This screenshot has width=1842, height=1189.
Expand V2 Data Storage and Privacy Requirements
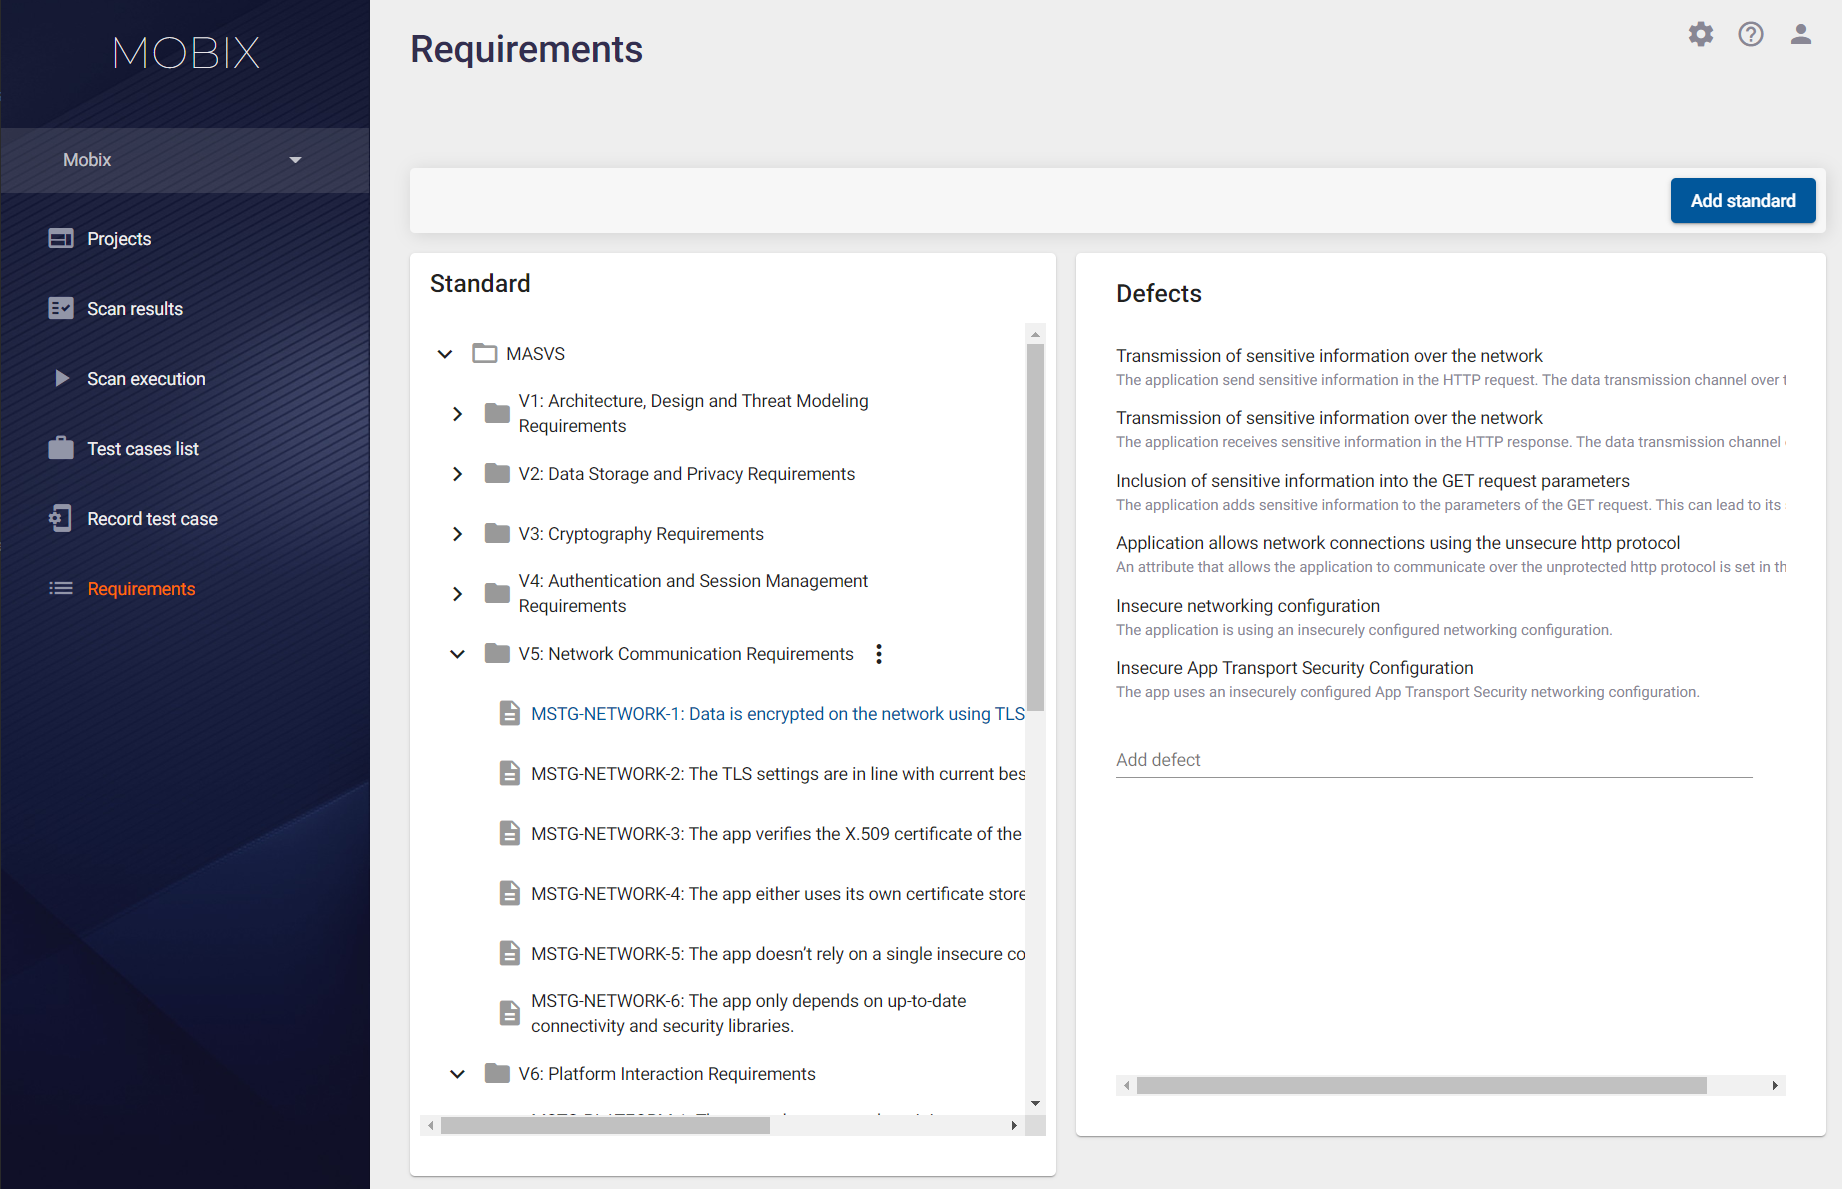(457, 473)
